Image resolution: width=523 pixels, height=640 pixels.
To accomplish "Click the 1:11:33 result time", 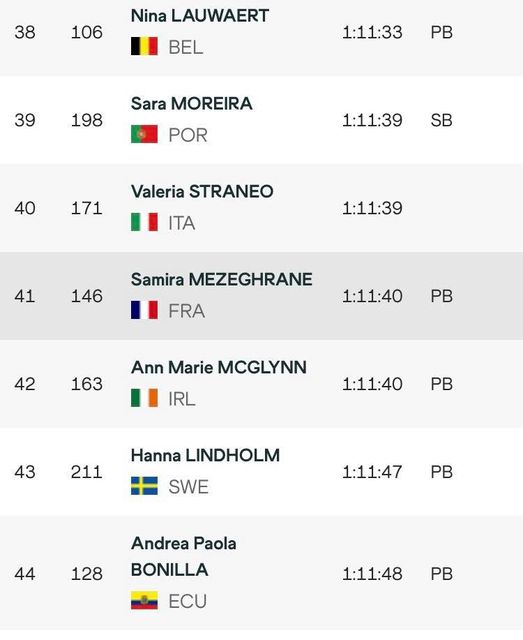I will coord(372,33).
